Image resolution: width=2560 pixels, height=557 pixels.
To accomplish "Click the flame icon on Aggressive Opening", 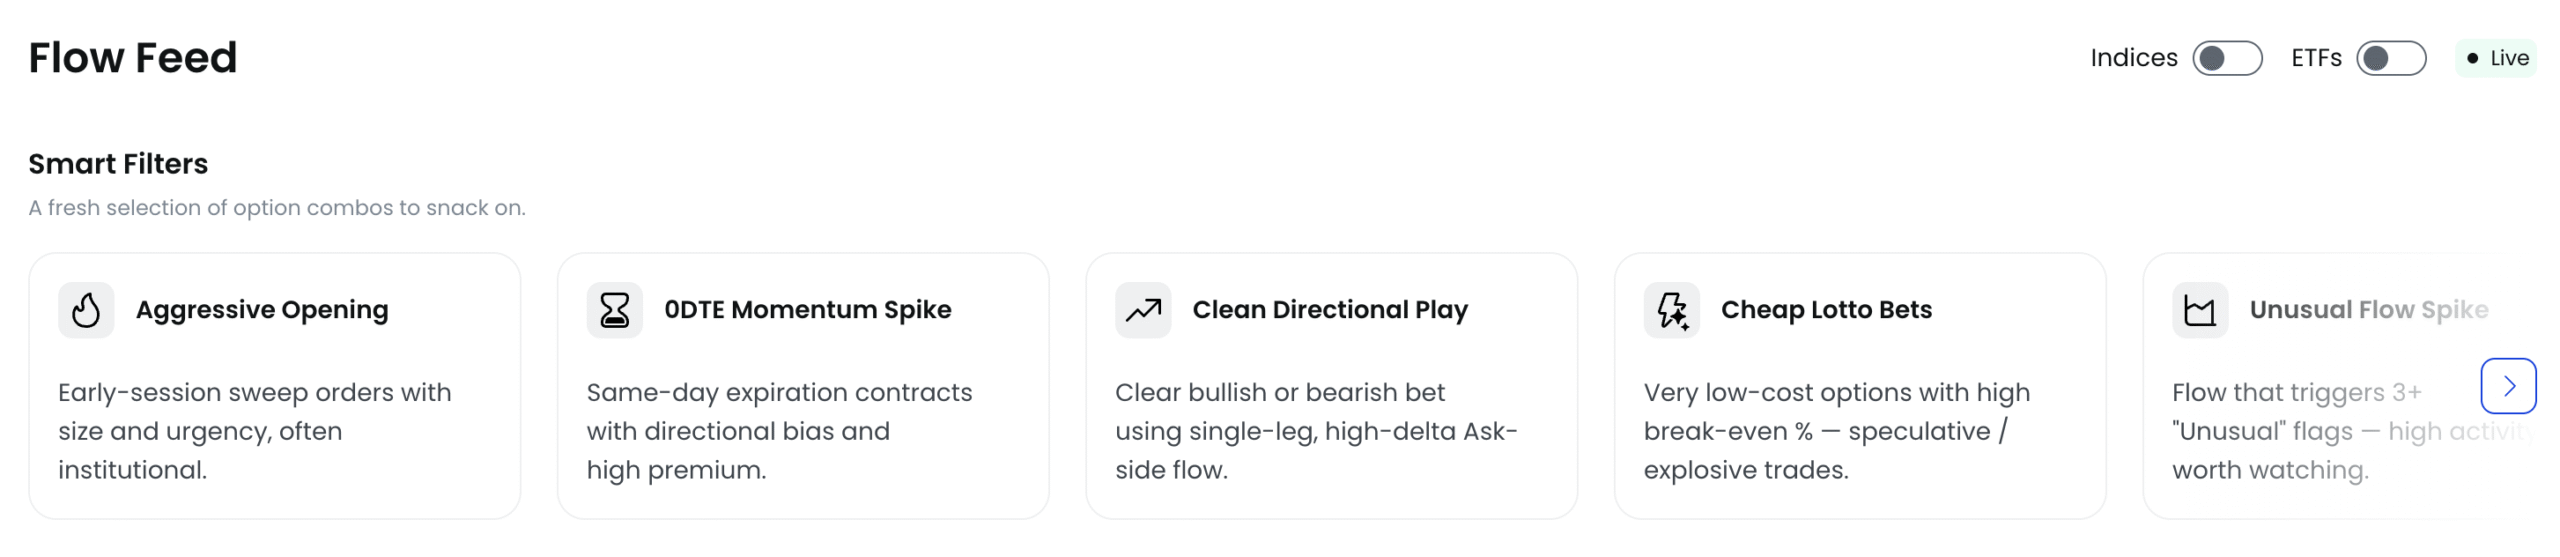I will point(86,310).
